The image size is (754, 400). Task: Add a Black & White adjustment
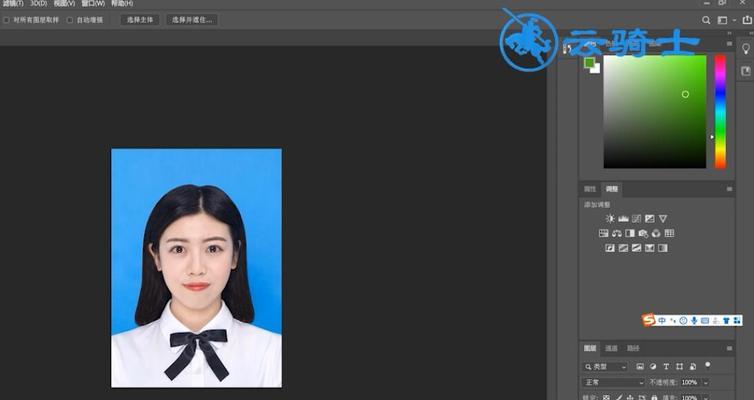point(630,233)
